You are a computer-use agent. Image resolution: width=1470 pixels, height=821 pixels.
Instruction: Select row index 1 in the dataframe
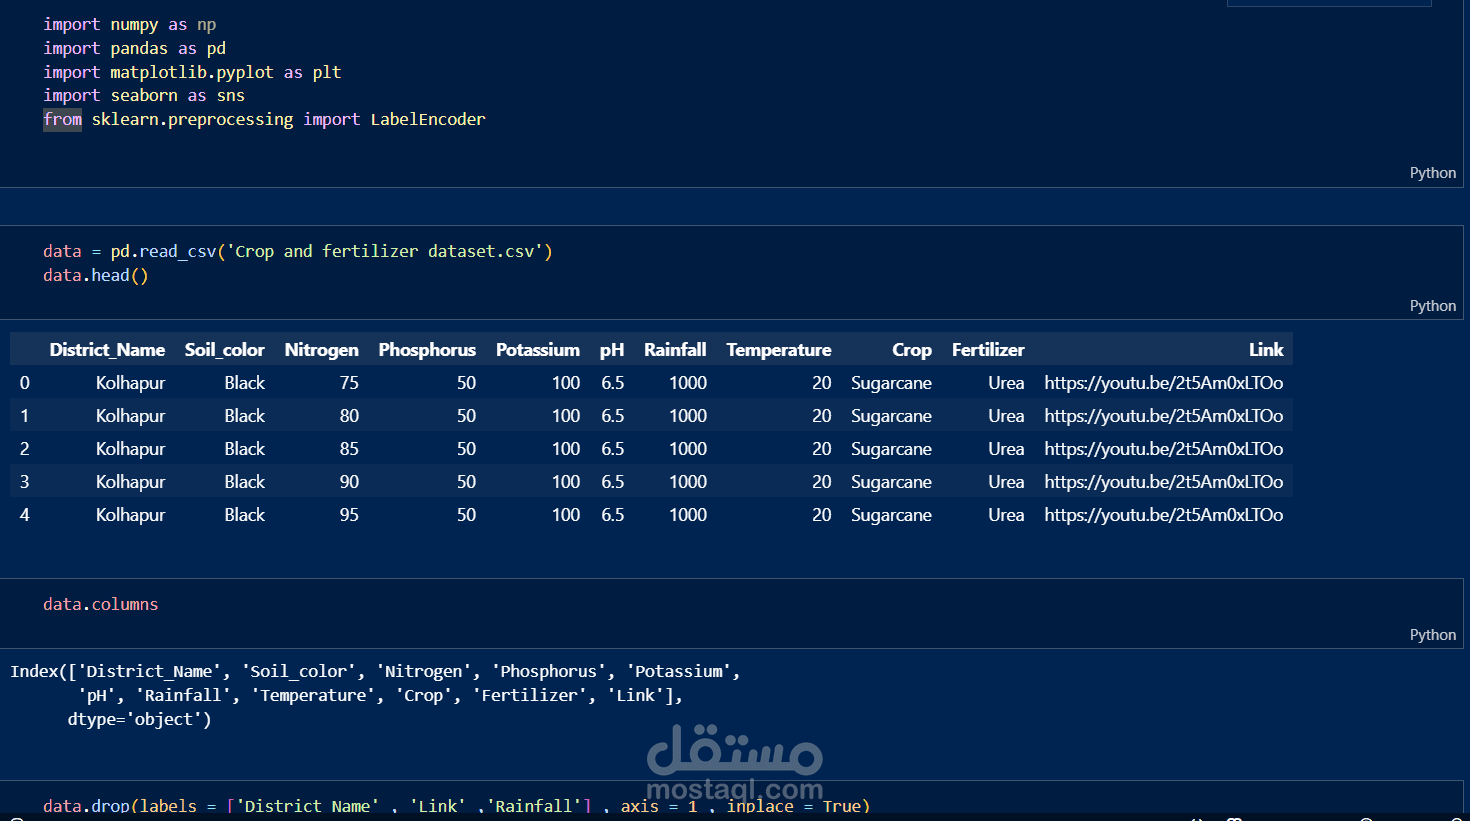25,416
